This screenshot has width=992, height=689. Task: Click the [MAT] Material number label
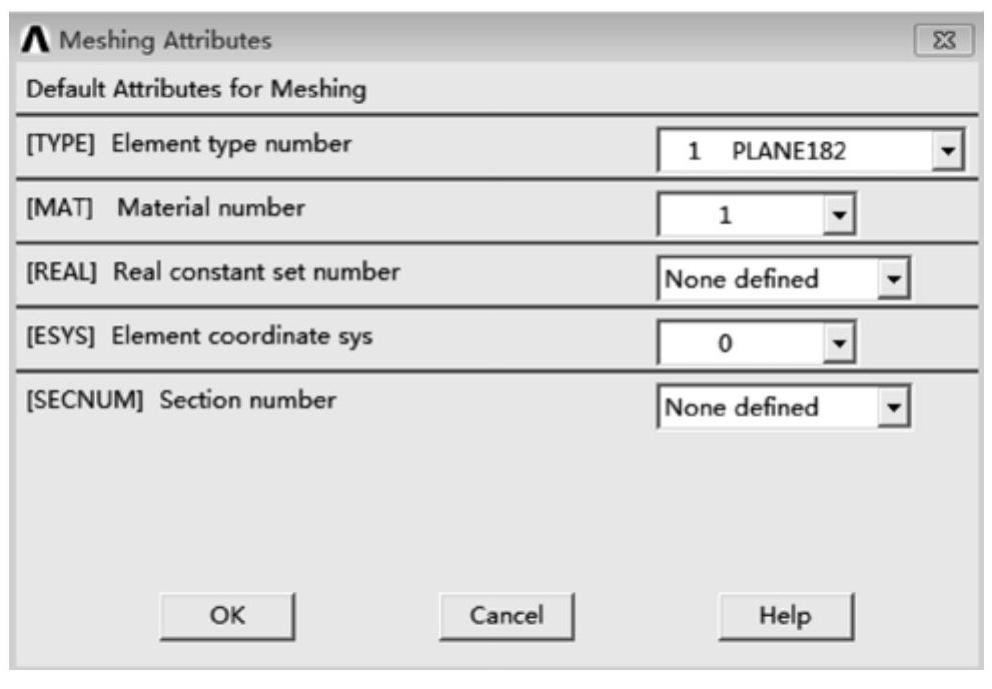coord(166,208)
